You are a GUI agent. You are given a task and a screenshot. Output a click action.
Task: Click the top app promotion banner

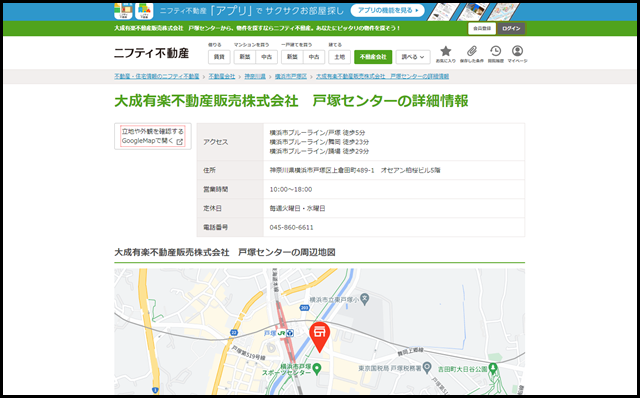320,11
